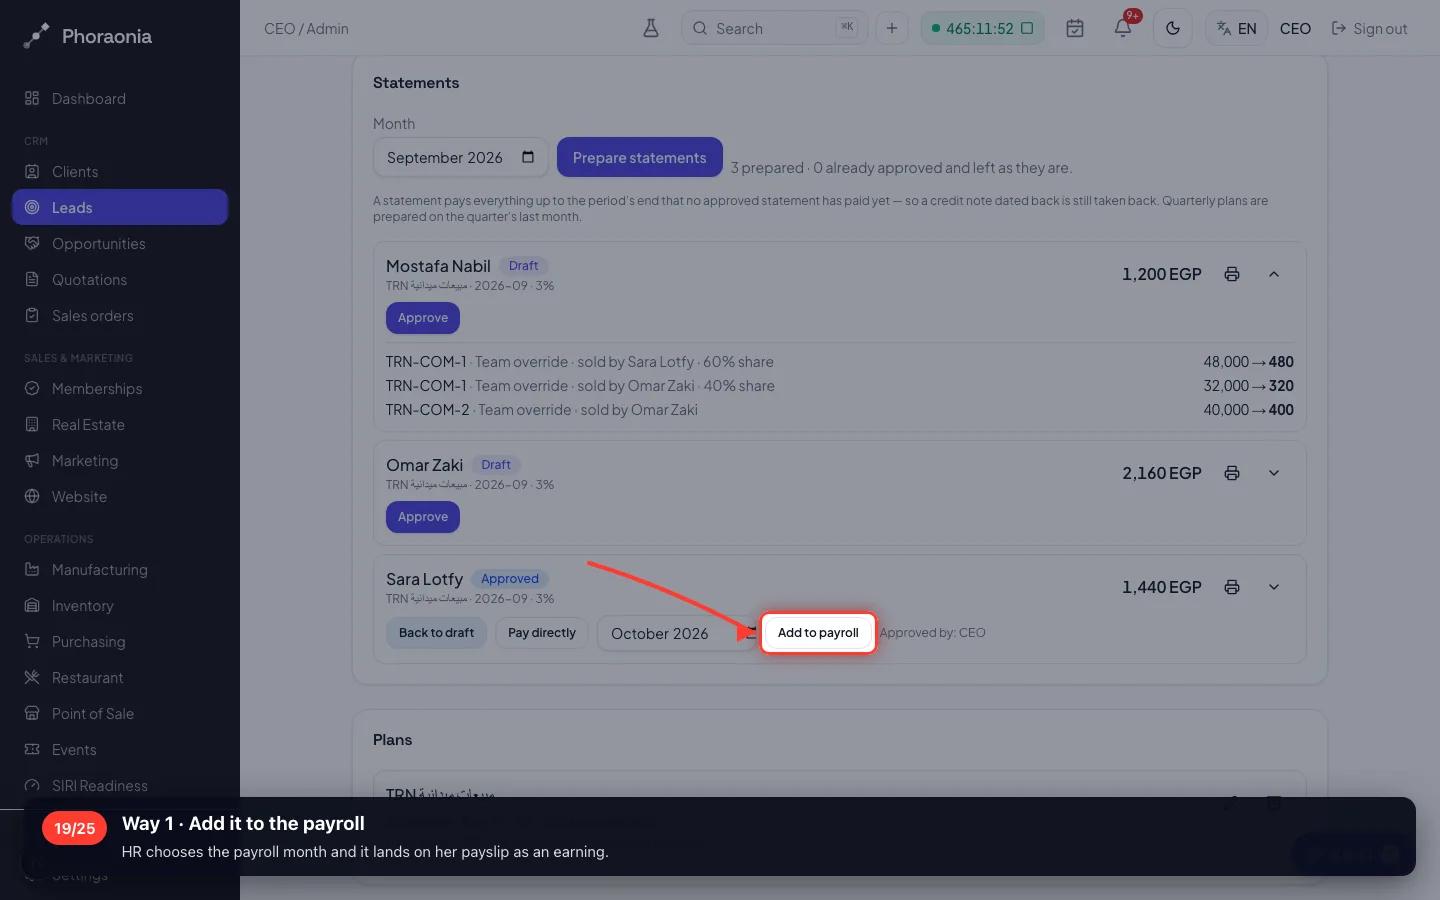Collapse Mostafa Nabil statement details

[x=1274, y=274]
